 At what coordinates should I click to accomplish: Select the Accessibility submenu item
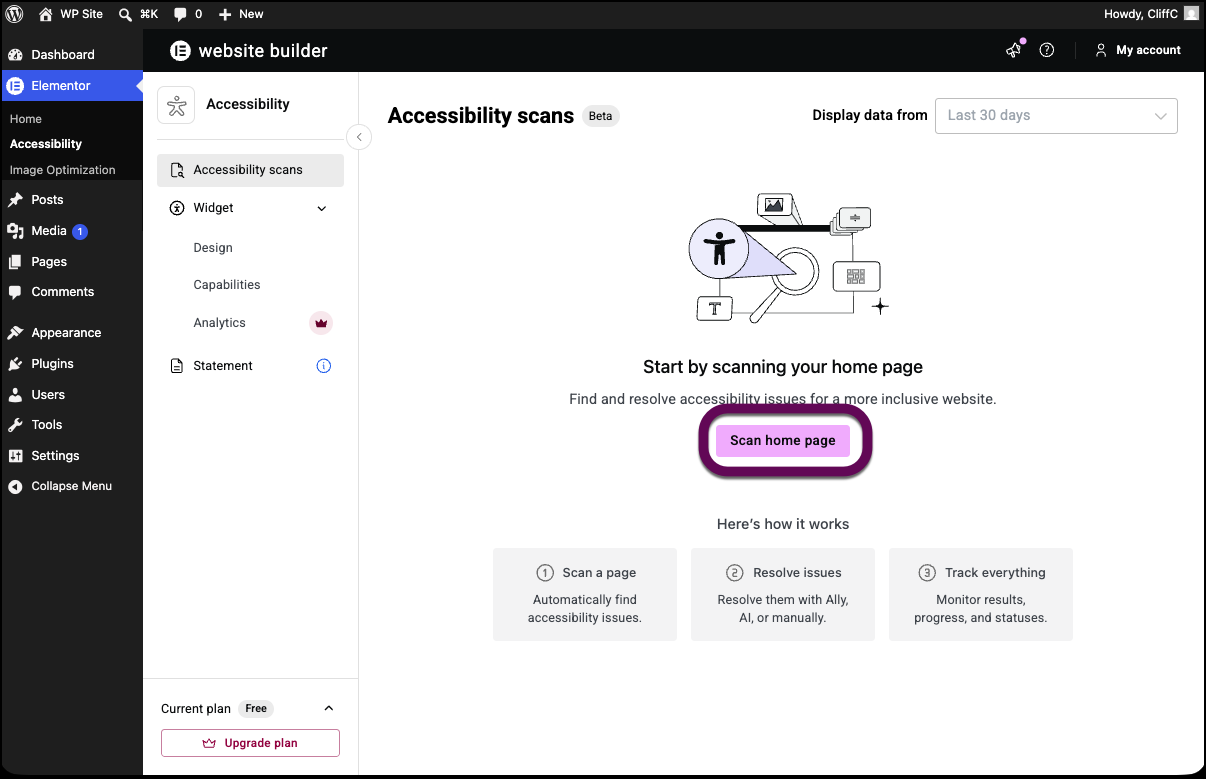click(46, 144)
